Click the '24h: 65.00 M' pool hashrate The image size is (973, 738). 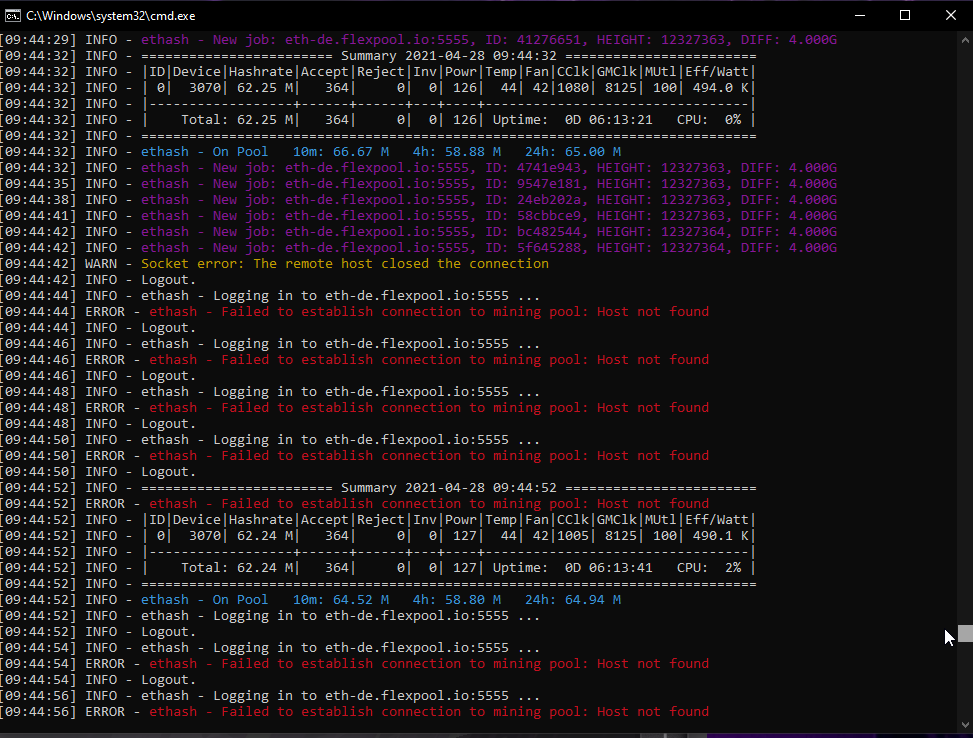tap(573, 152)
